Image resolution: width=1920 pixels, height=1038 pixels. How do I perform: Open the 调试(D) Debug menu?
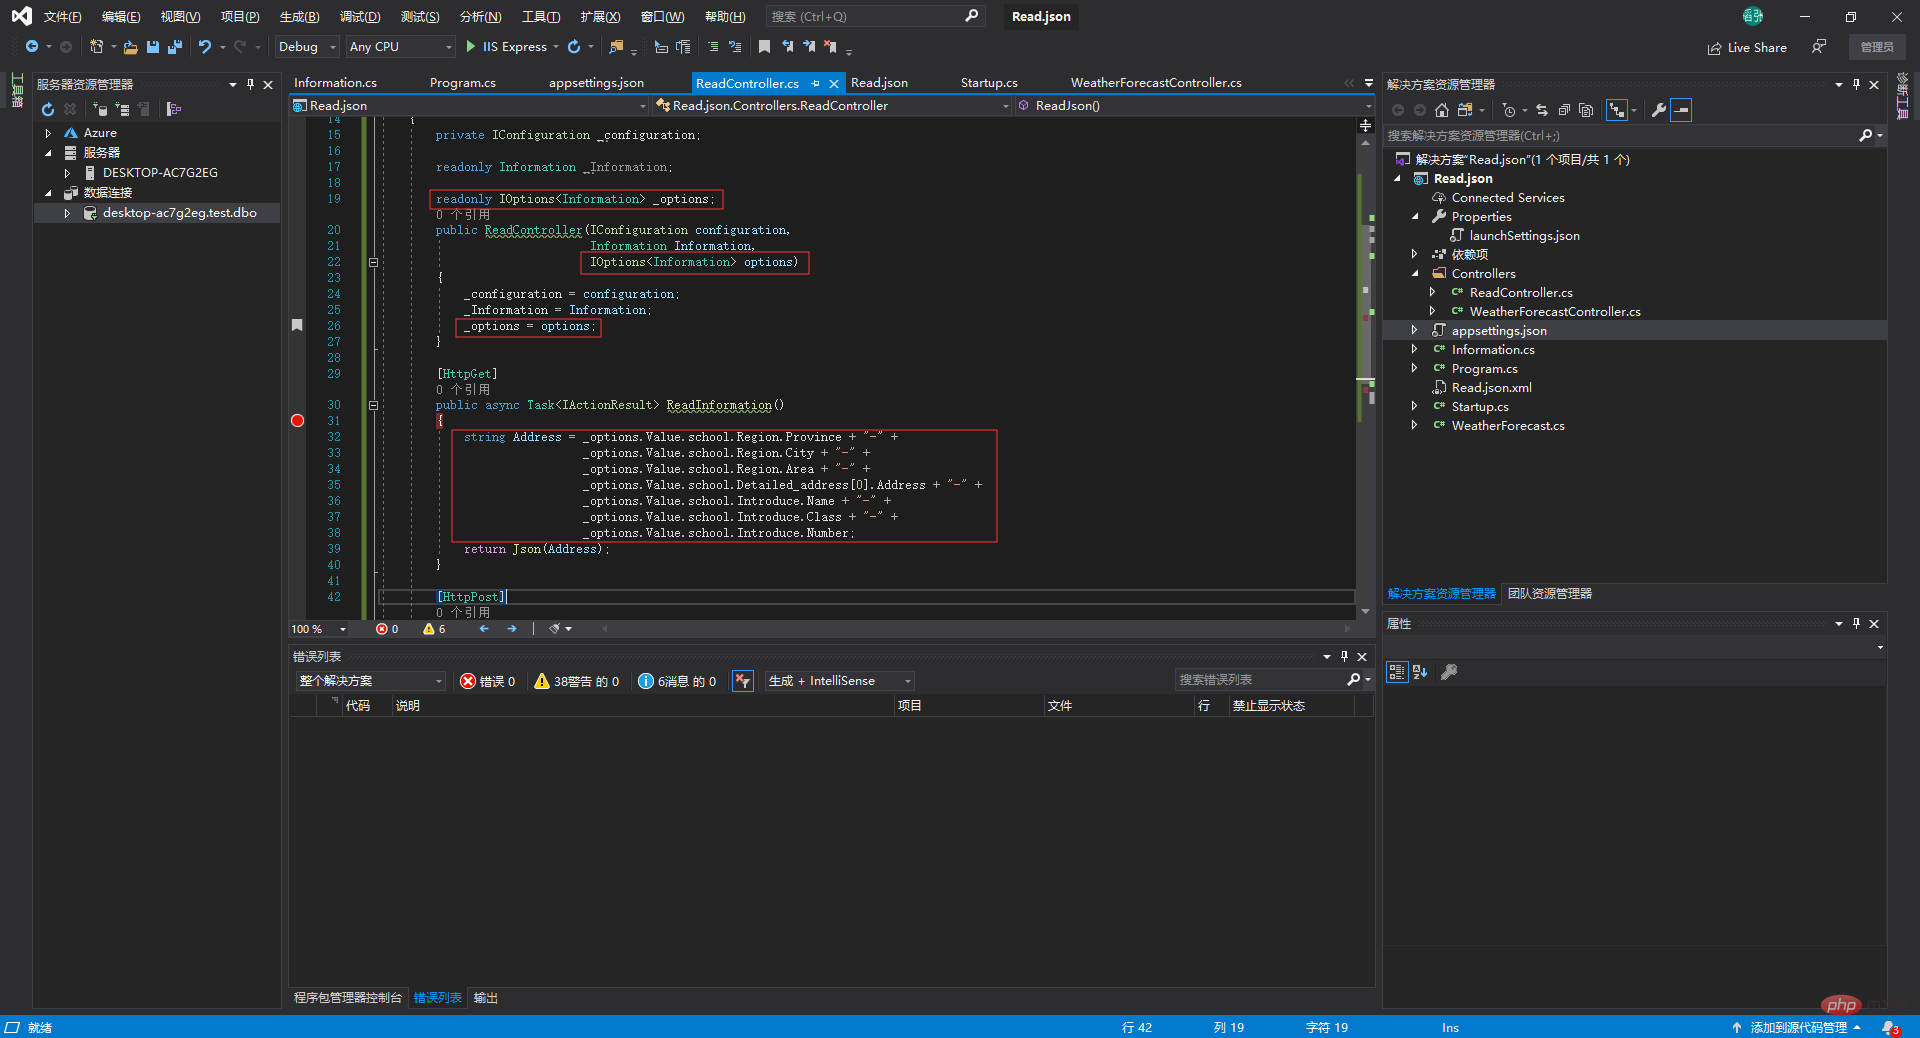coord(359,17)
